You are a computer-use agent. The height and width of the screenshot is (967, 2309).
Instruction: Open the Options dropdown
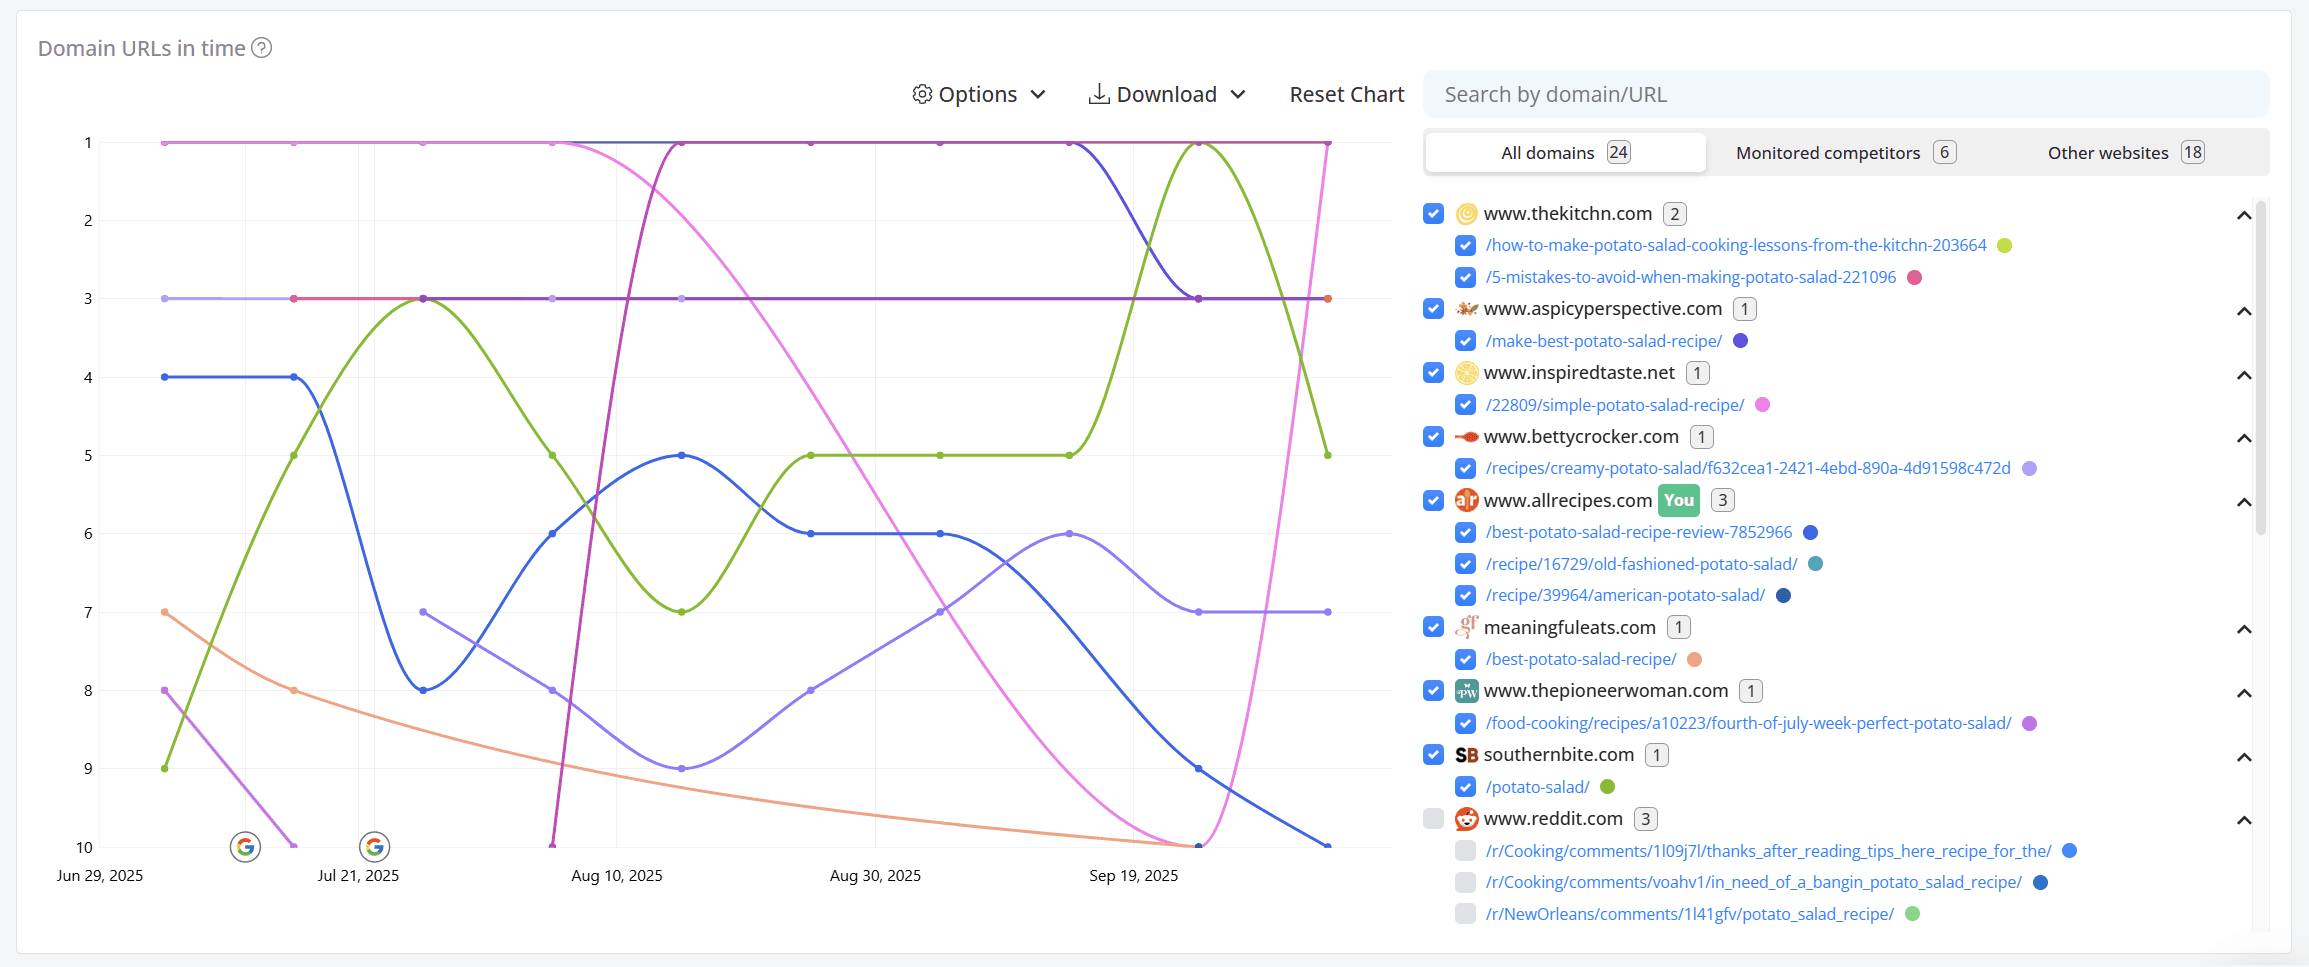979,94
